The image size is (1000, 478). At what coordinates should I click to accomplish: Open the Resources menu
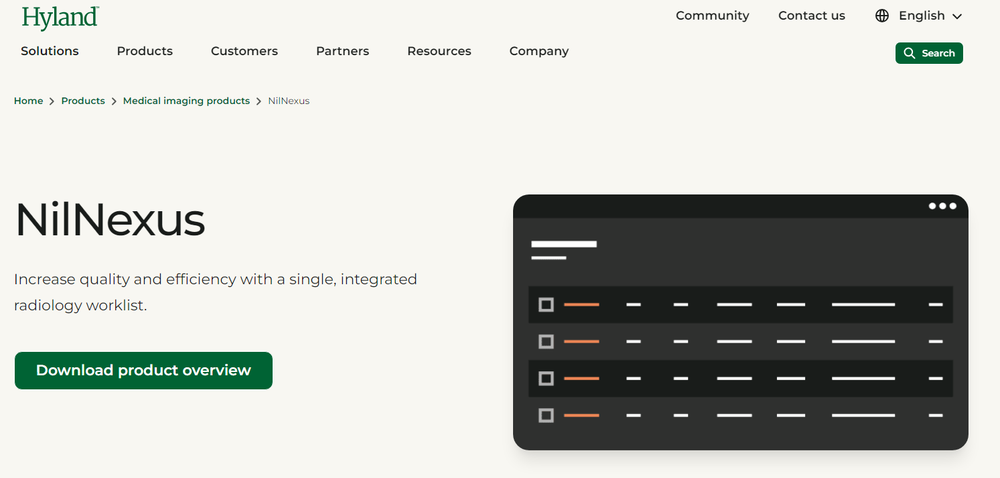point(439,51)
